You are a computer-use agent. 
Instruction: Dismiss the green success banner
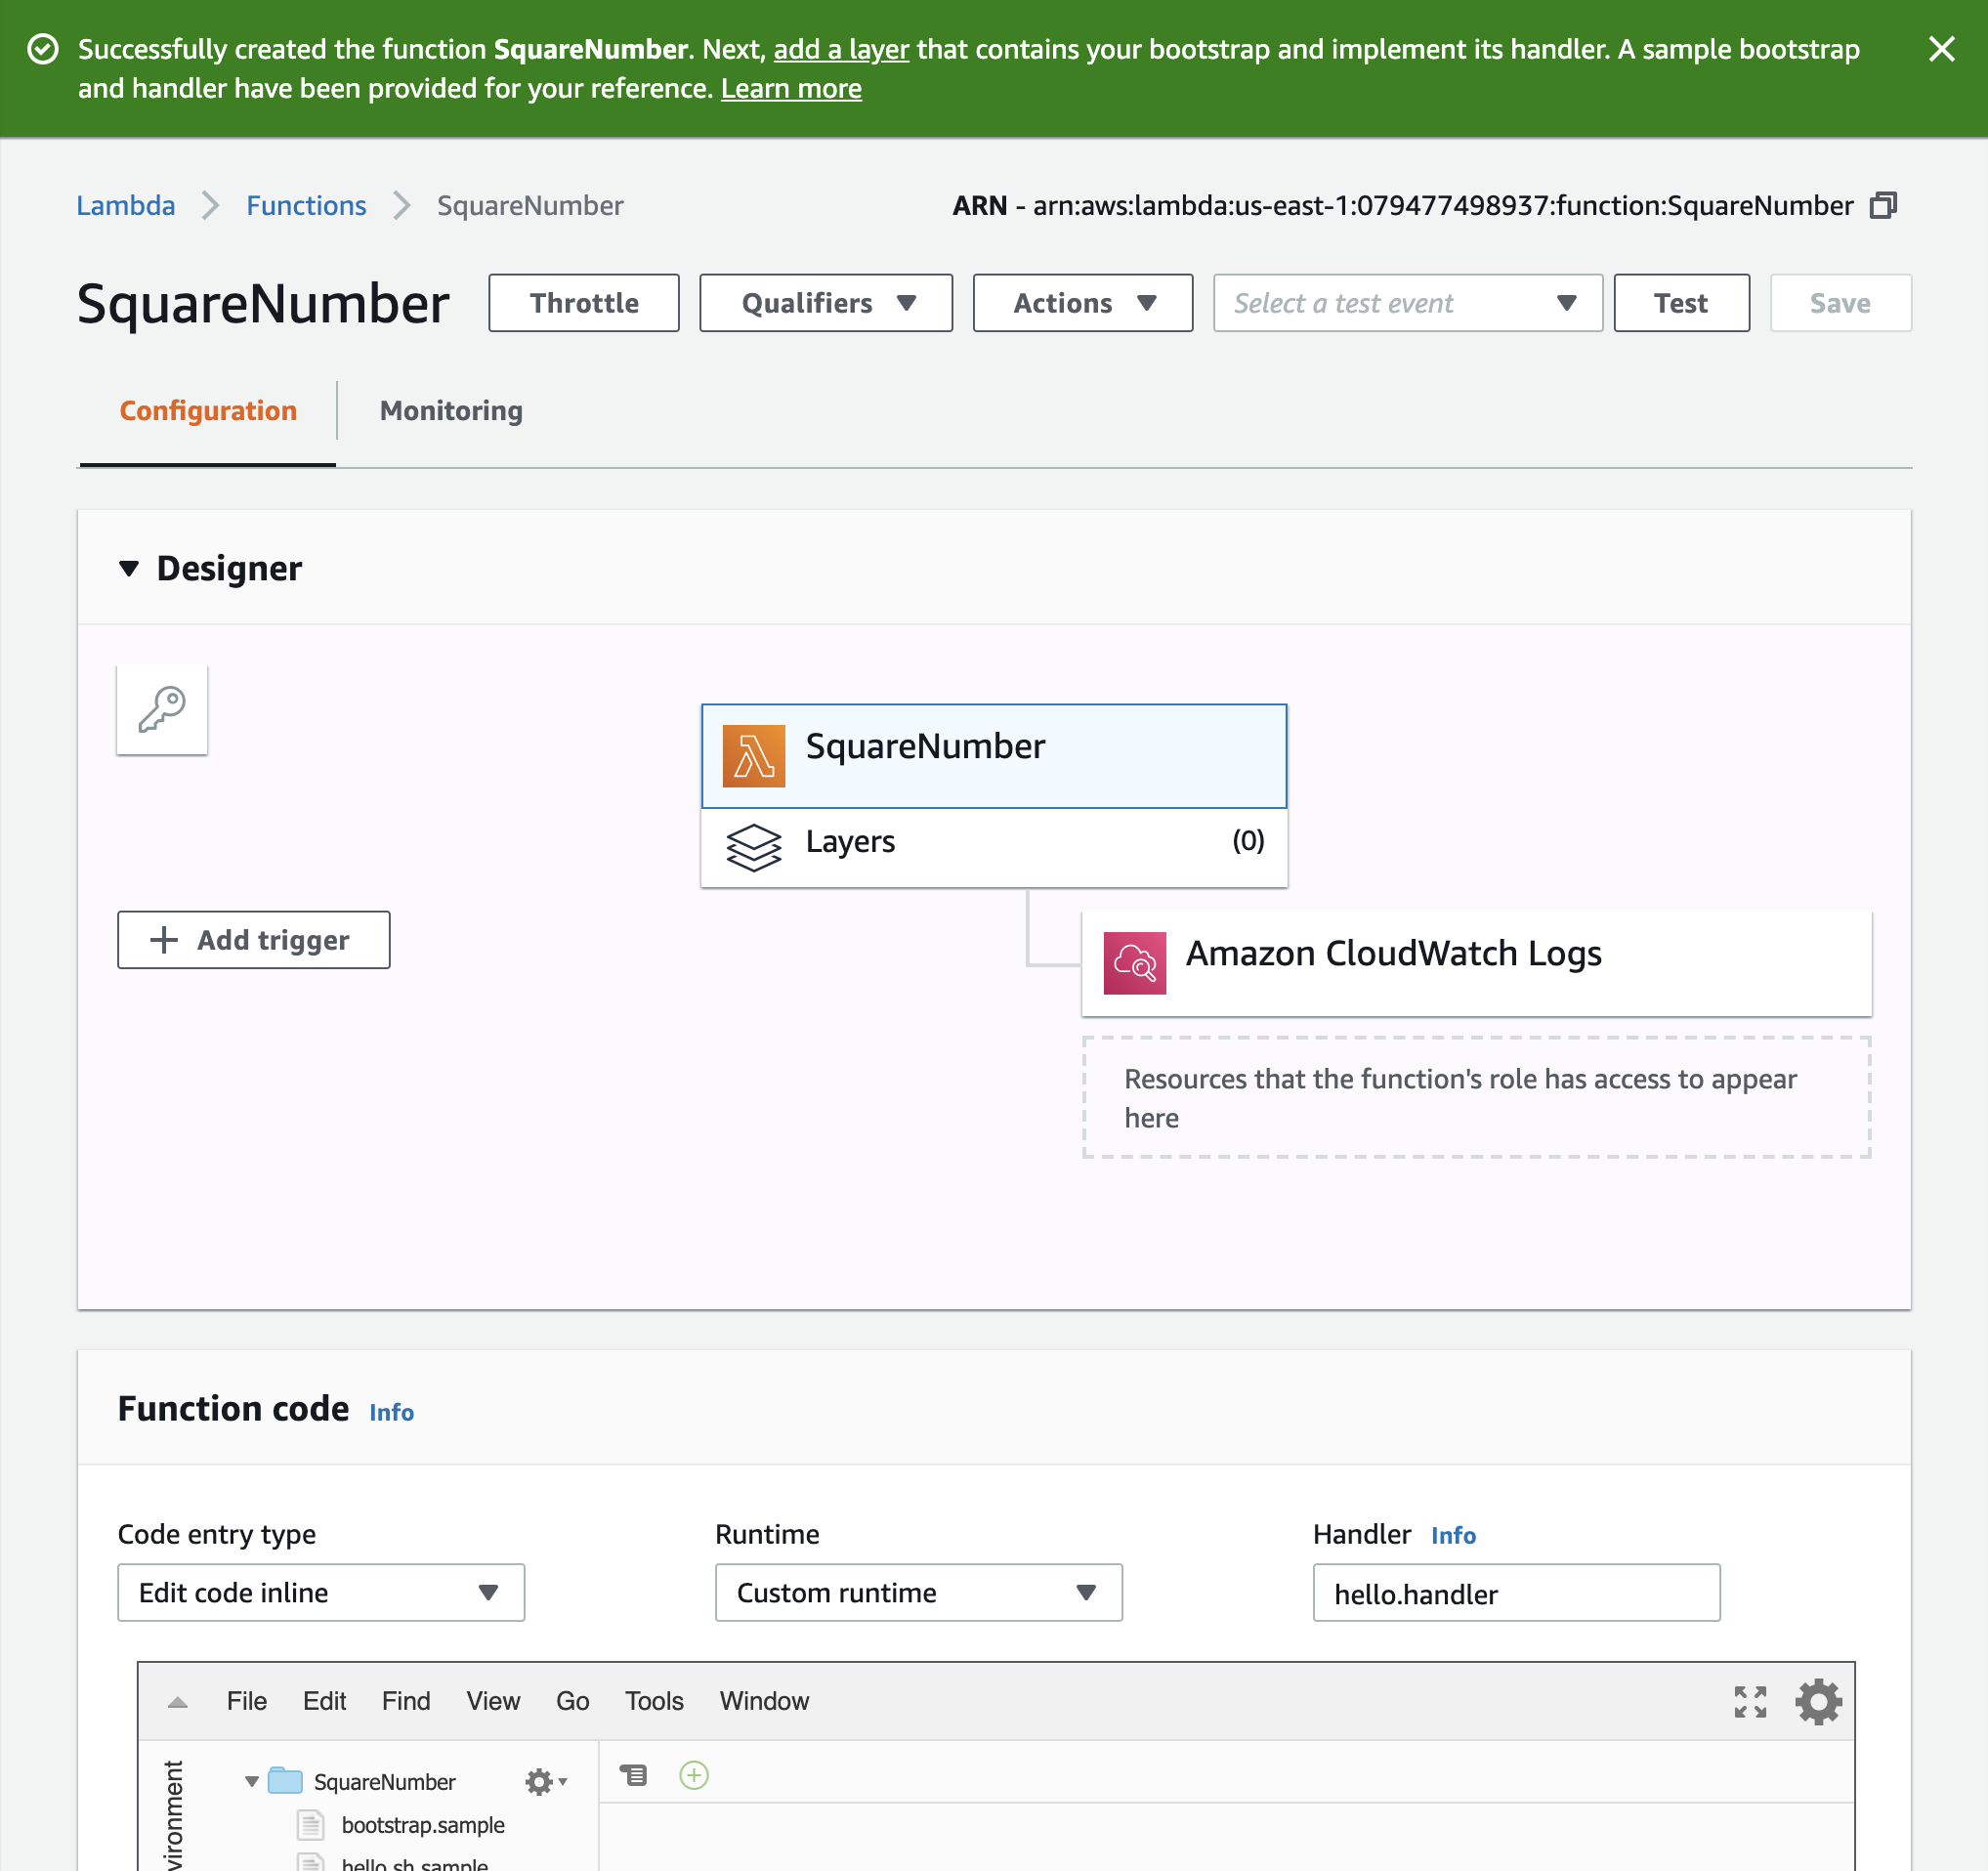1941,49
